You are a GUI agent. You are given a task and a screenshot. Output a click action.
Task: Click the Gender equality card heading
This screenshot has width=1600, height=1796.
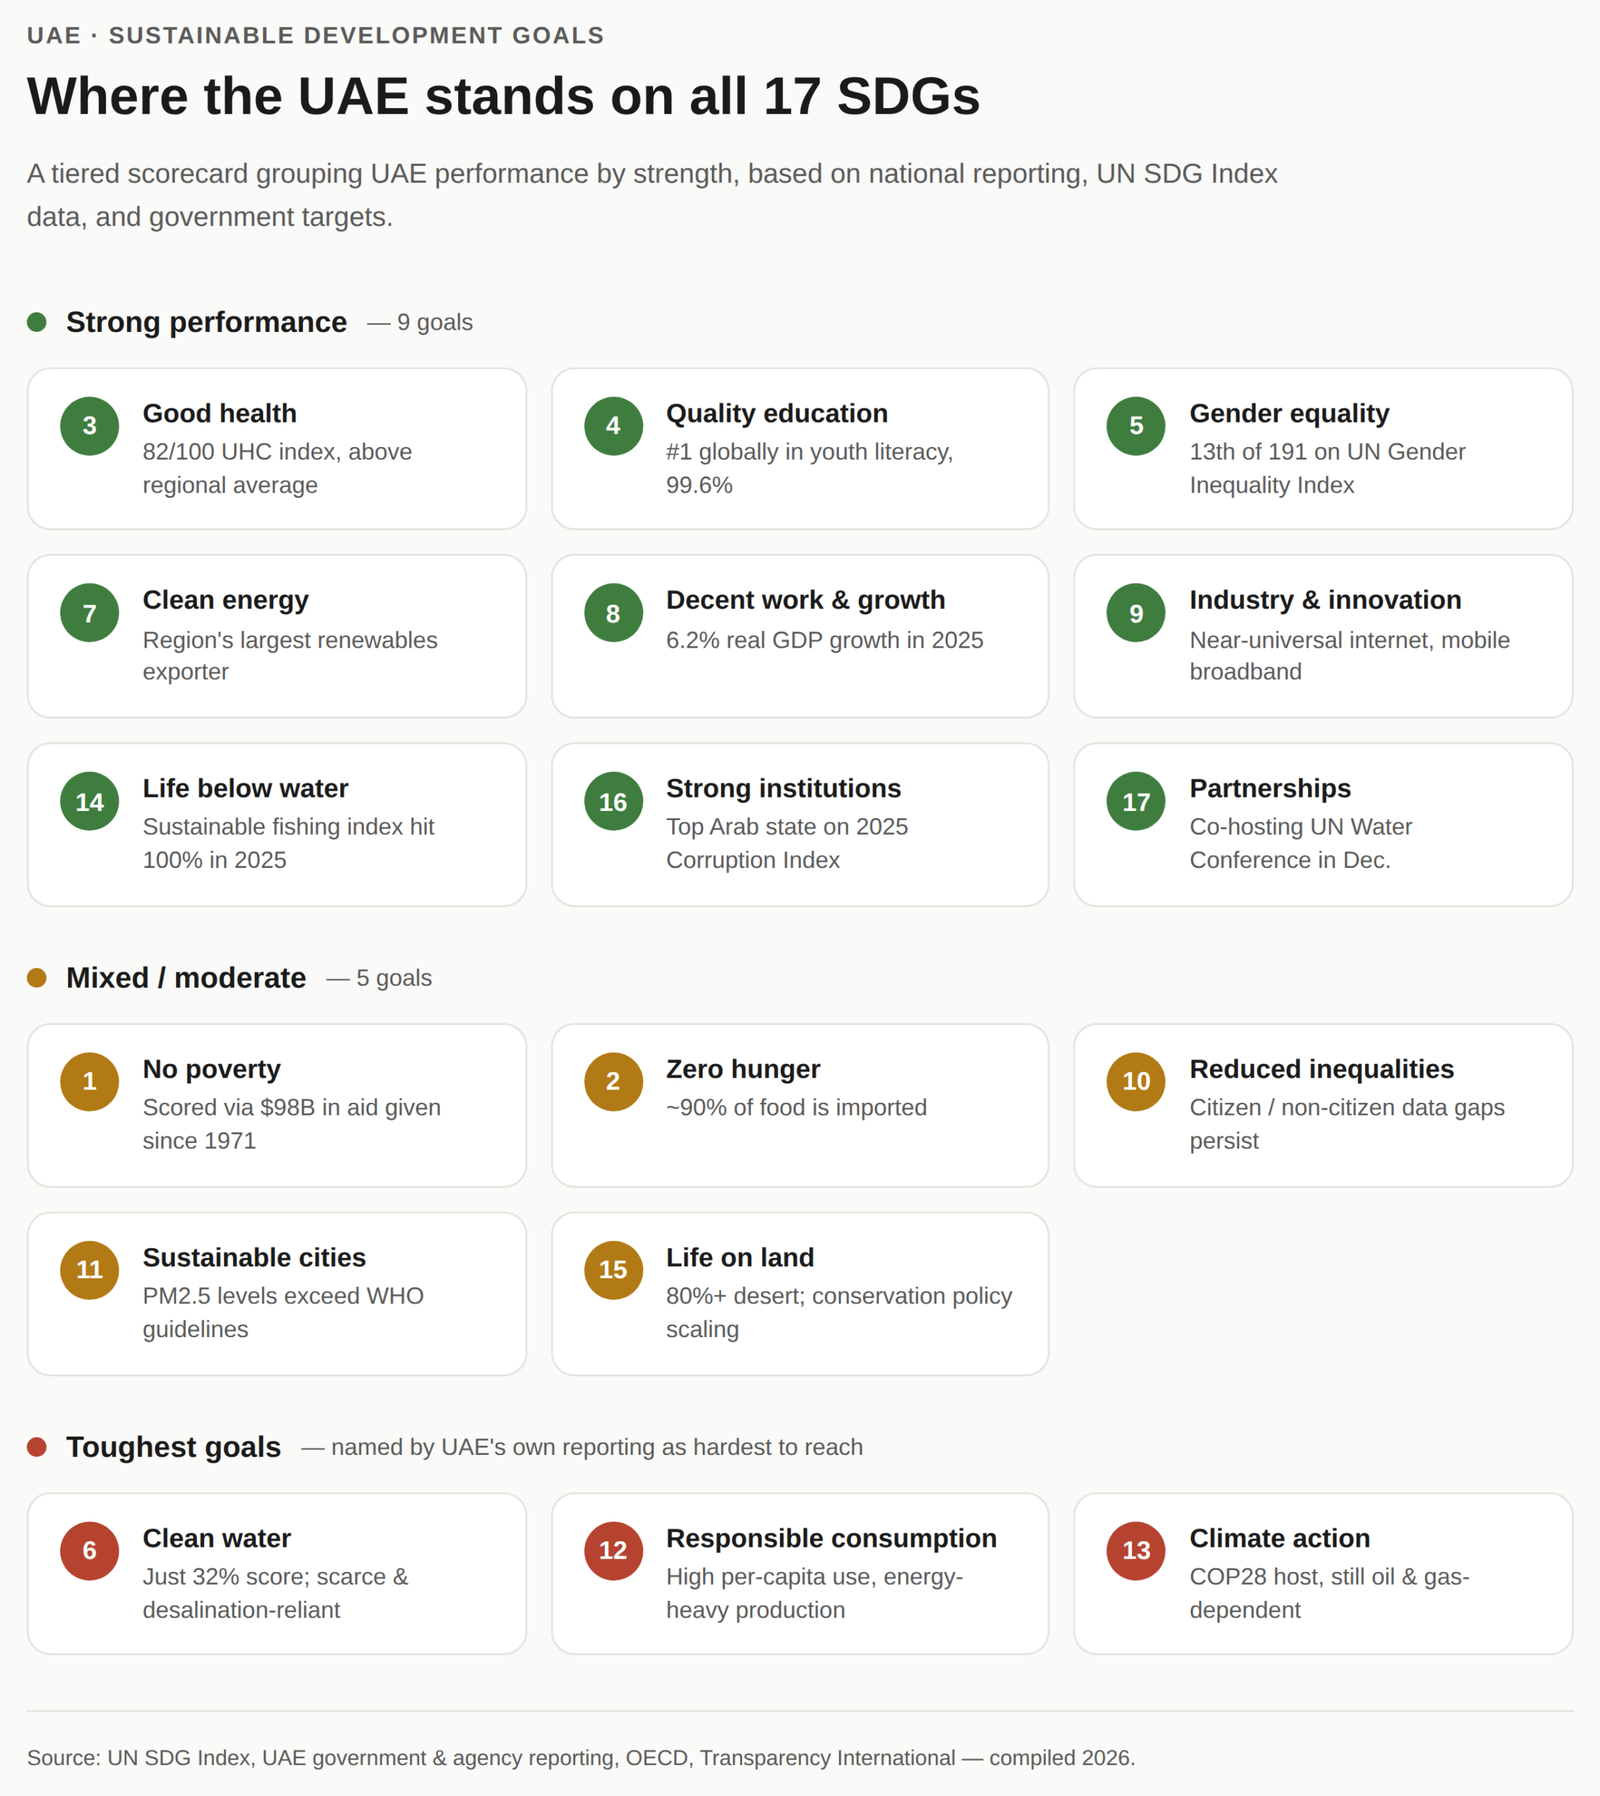click(1289, 413)
